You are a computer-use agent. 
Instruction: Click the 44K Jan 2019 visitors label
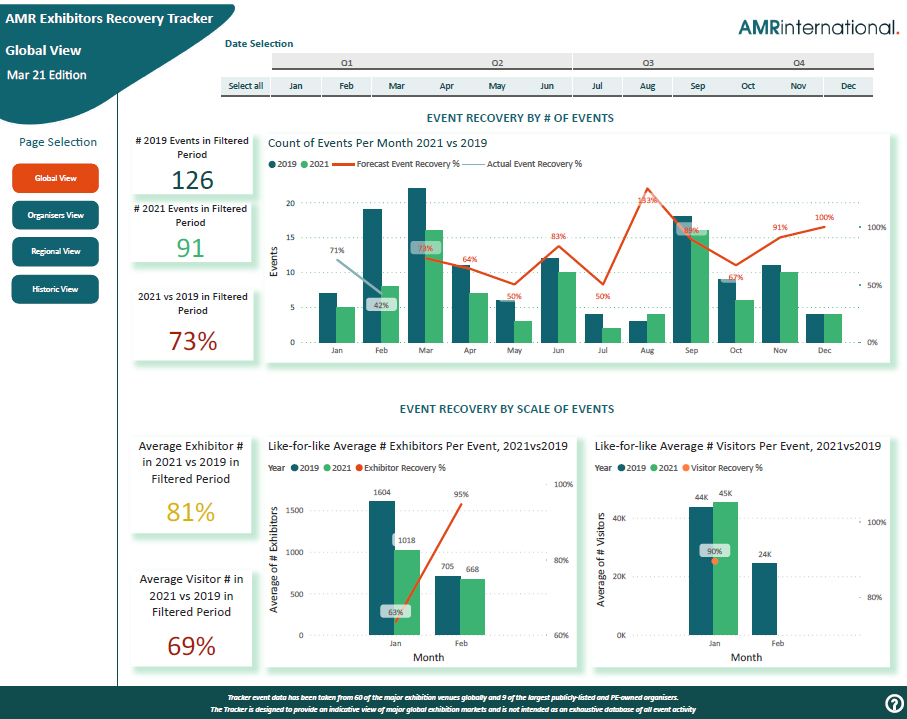[701, 497]
